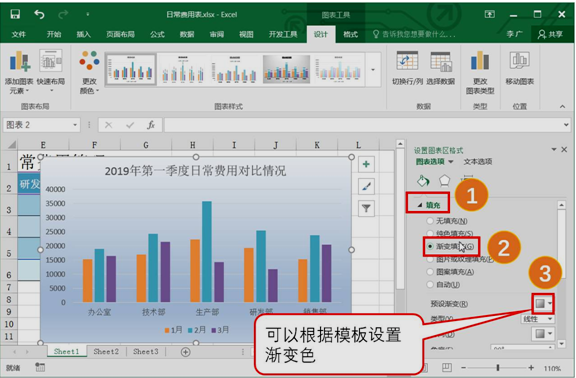576x378 pixels.
Task: Switch to 文本选项 in the pane
Action: (x=478, y=162)
